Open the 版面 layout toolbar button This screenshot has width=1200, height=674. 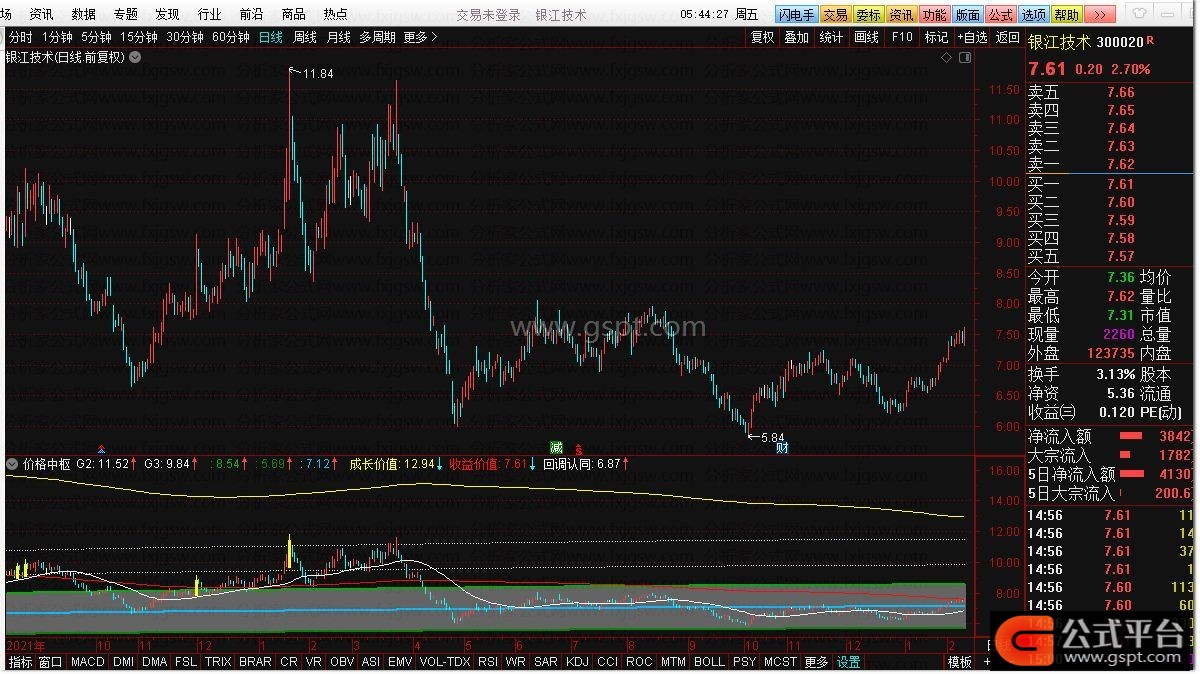point(967,15)
